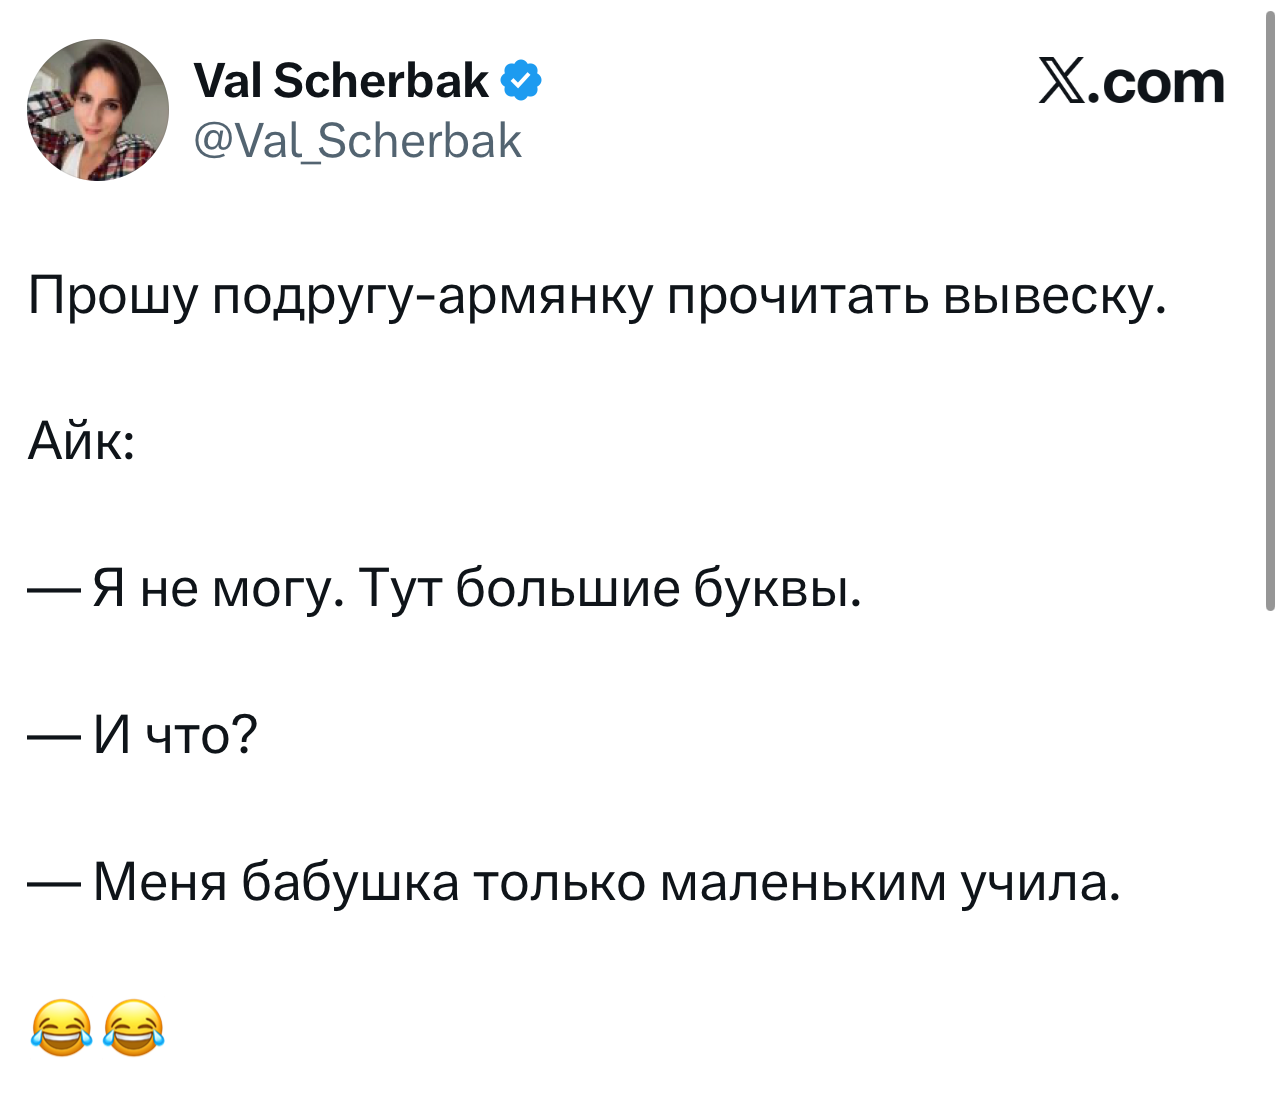
Task: Open Val Scherbak's profile picture
Action: 98,110
